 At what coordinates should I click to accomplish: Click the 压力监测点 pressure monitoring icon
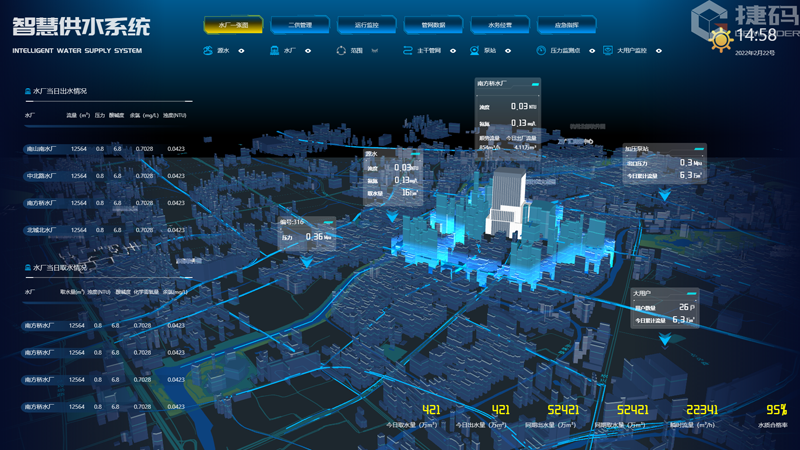point(541,51)
